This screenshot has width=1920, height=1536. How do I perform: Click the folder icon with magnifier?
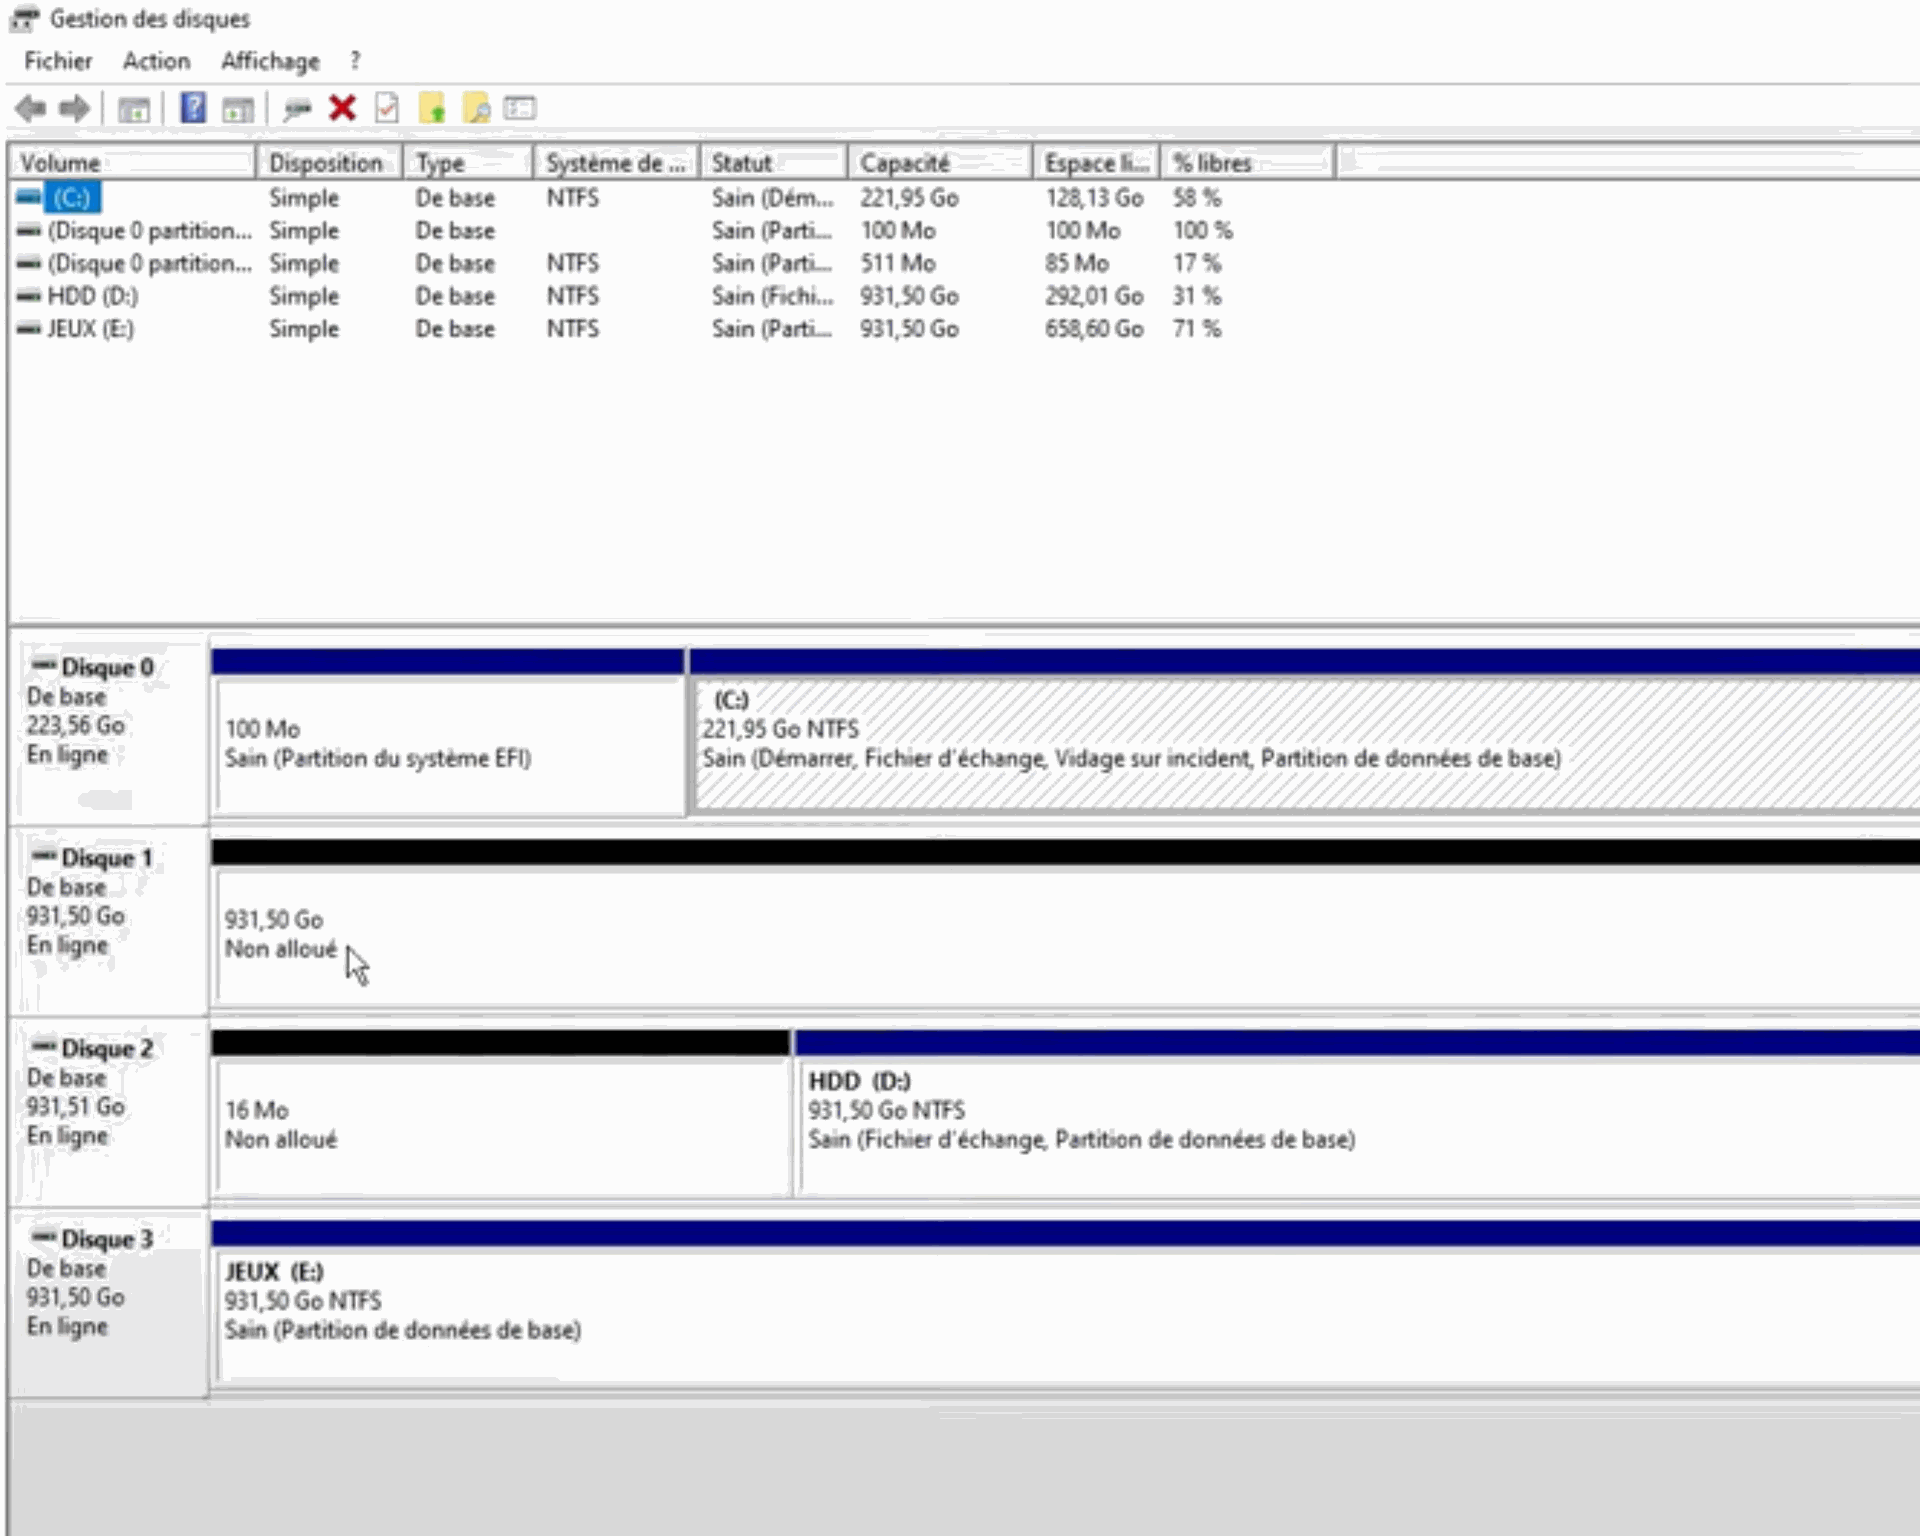(477, 108)
